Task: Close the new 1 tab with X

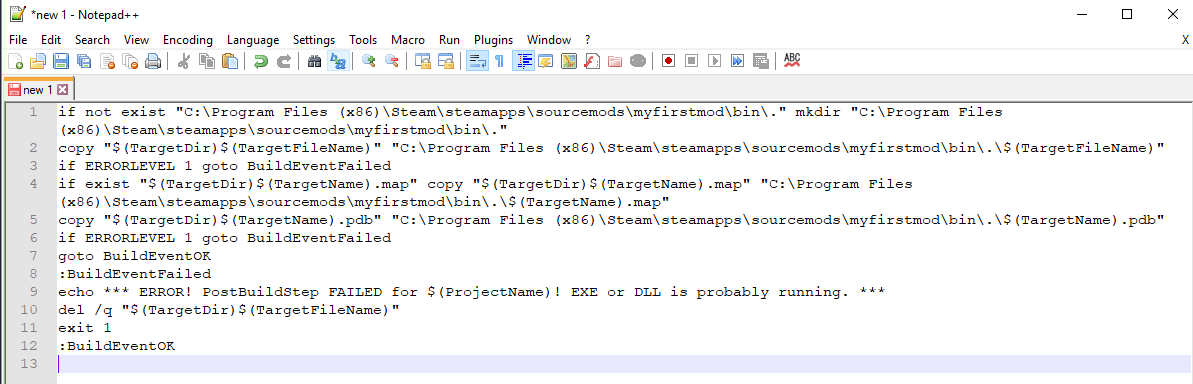Action: tap(62, 90)
